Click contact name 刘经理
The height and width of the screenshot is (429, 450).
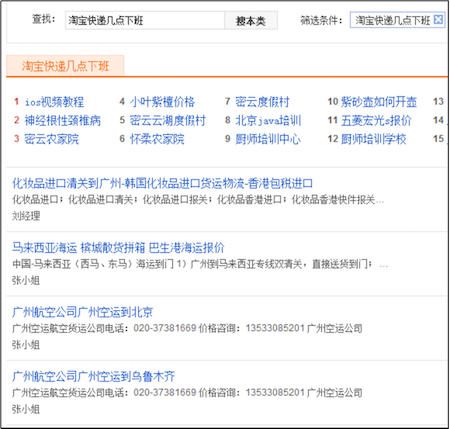pyautogui.click(x=26, y=216)
